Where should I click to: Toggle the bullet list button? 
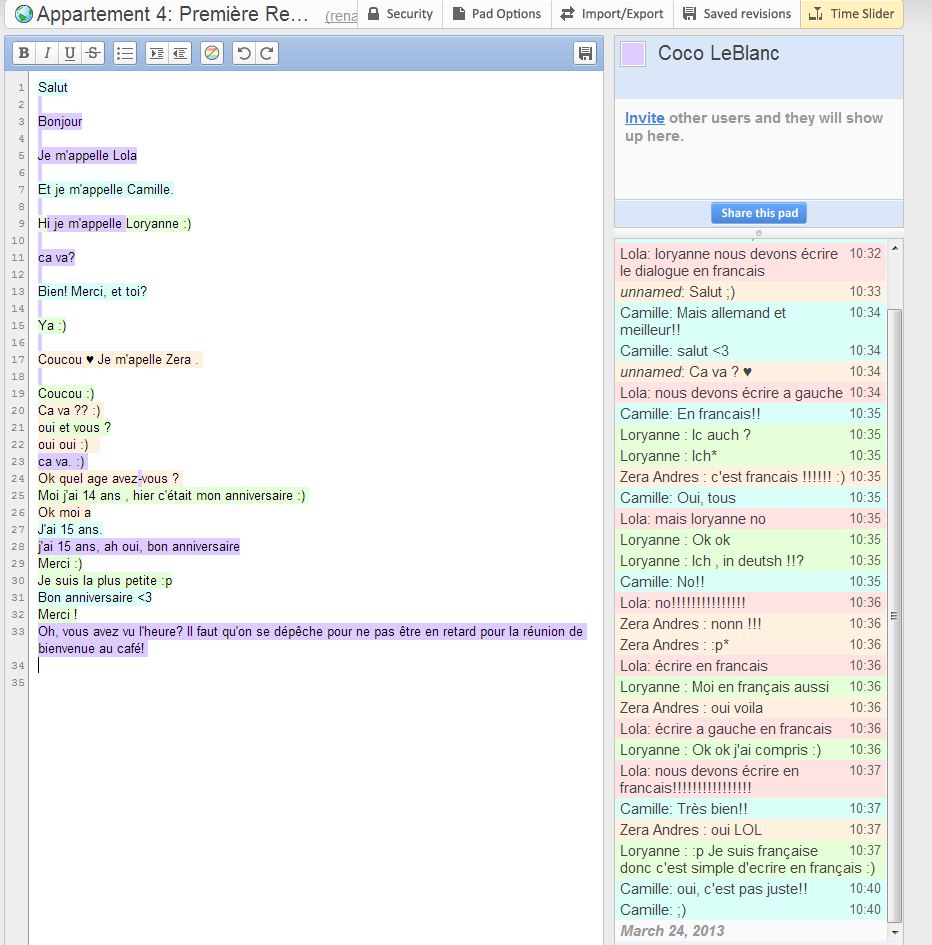click(125, 54)
